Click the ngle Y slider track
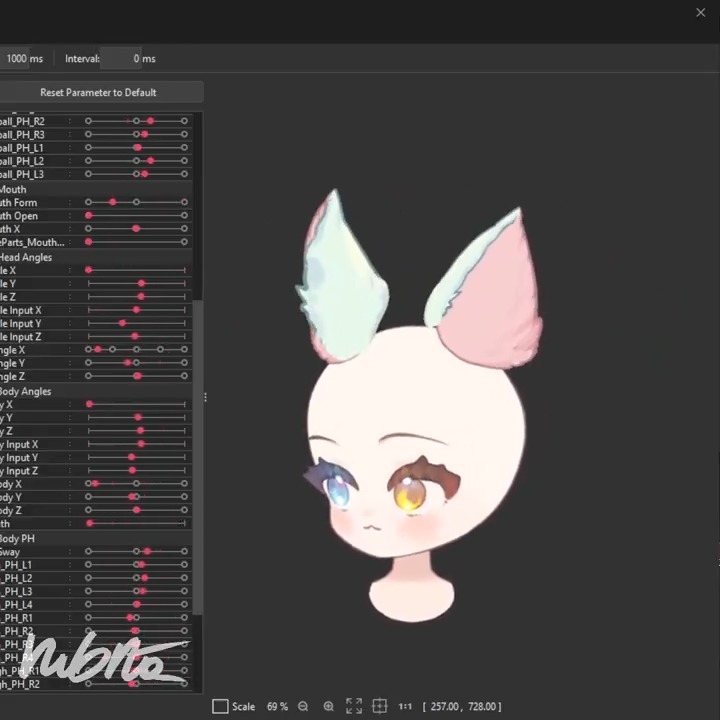Image resolution: width=720 pixels, height=720 pixels. point(136,363)
